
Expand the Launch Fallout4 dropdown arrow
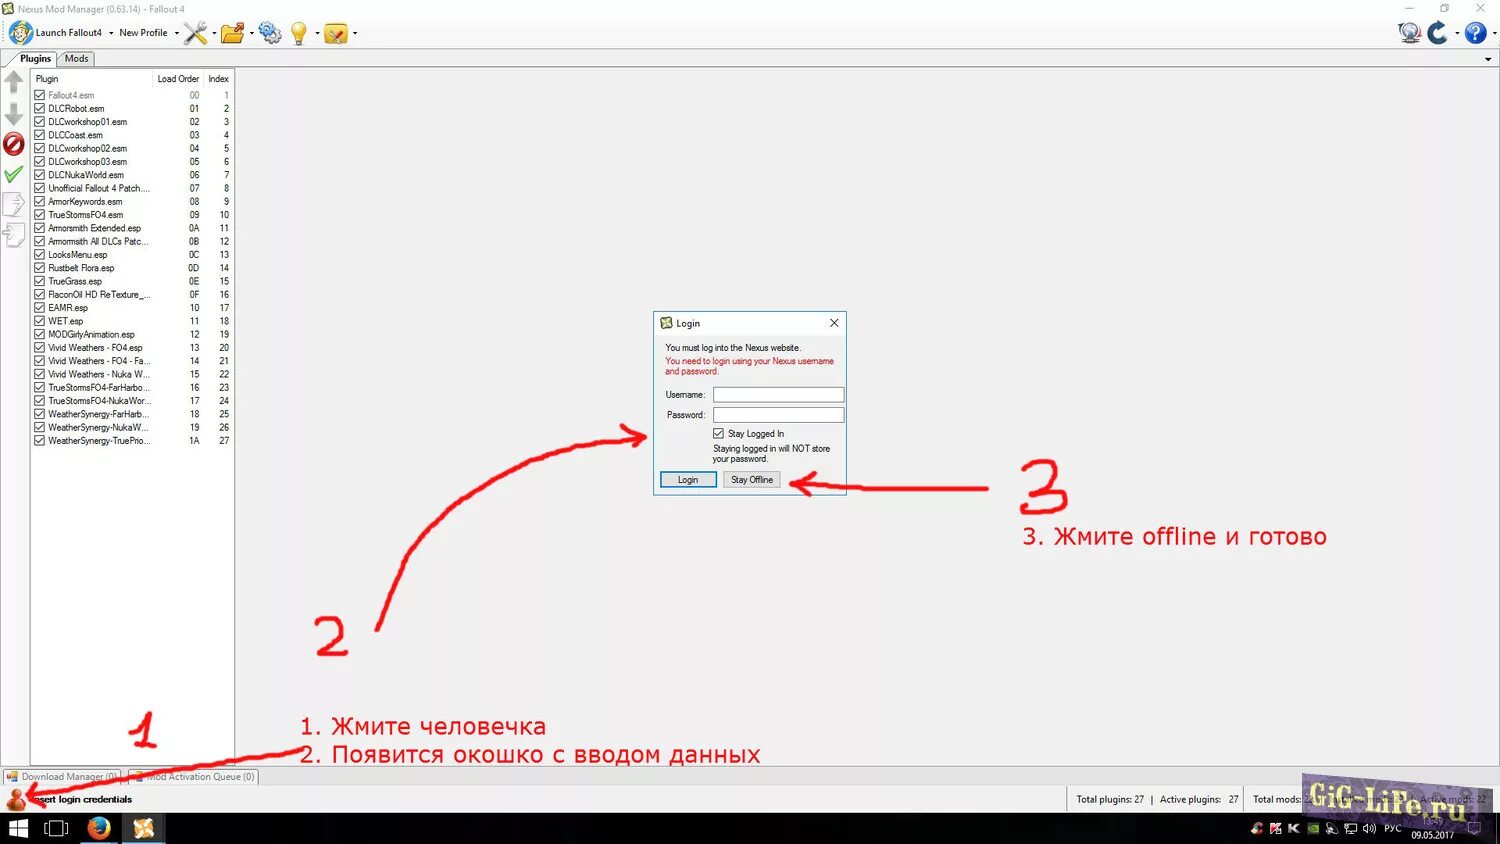110,33
